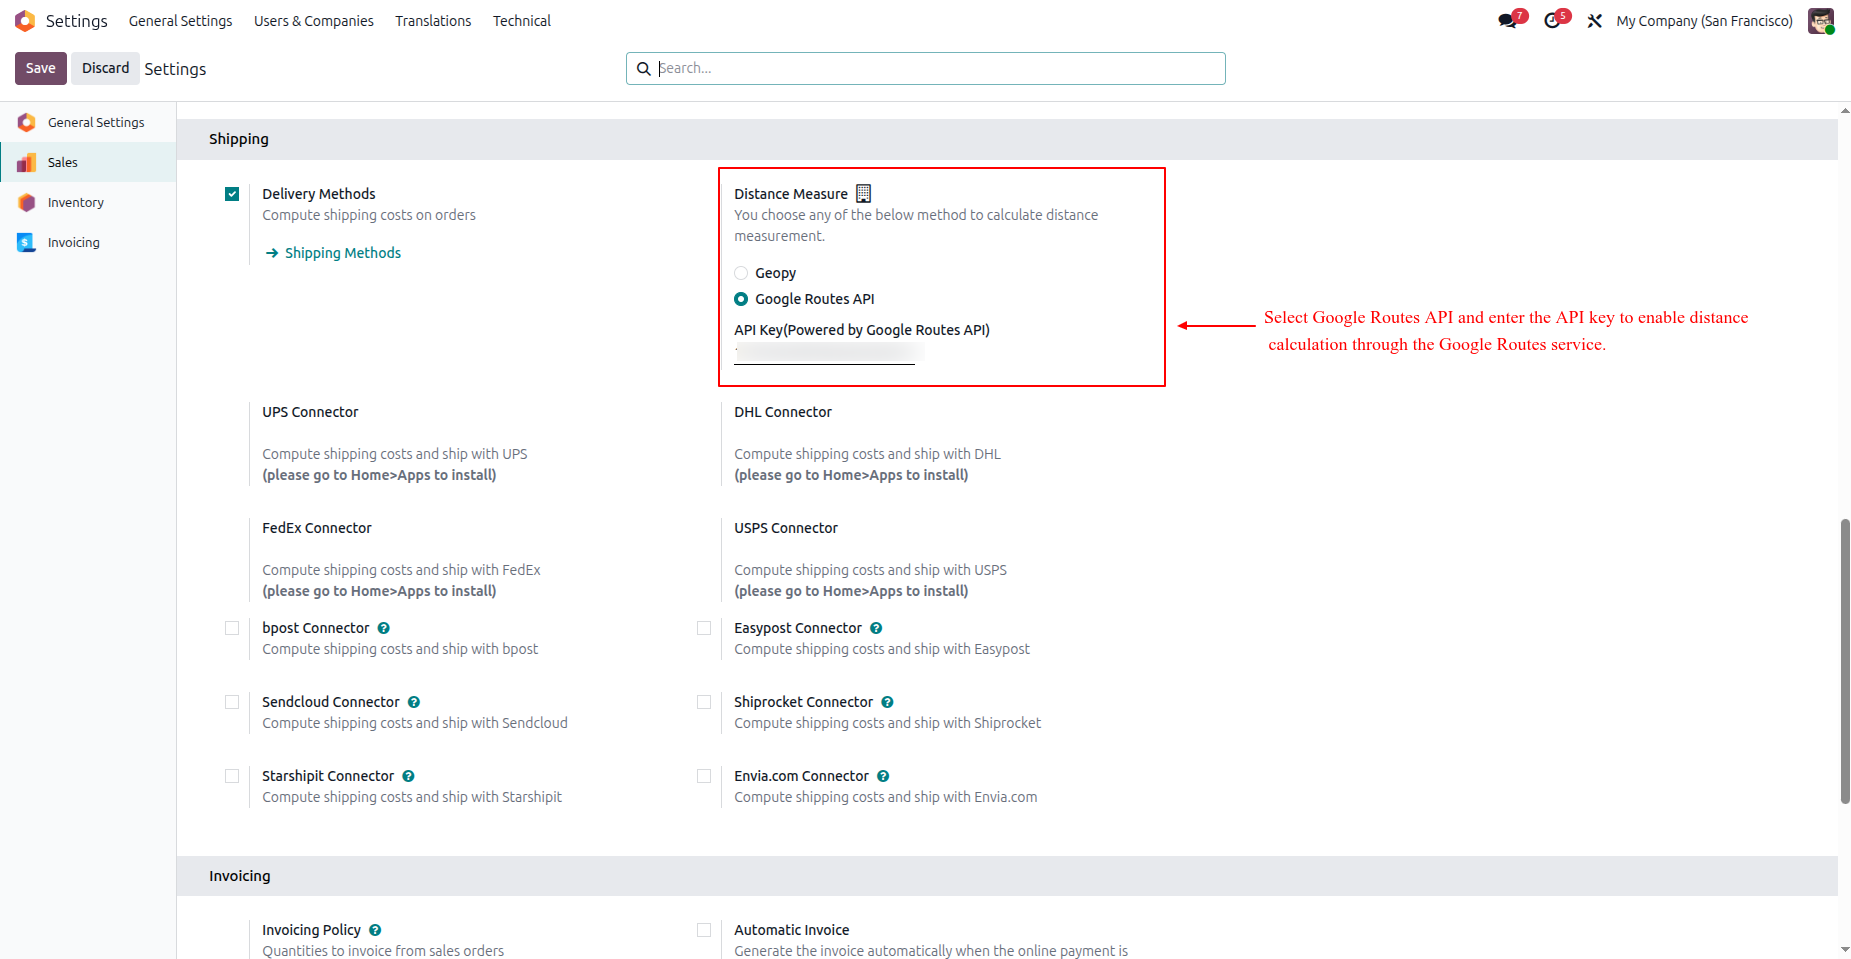Open the activities clock icon
The image size is (1851, 959).
pos(1553,21)
